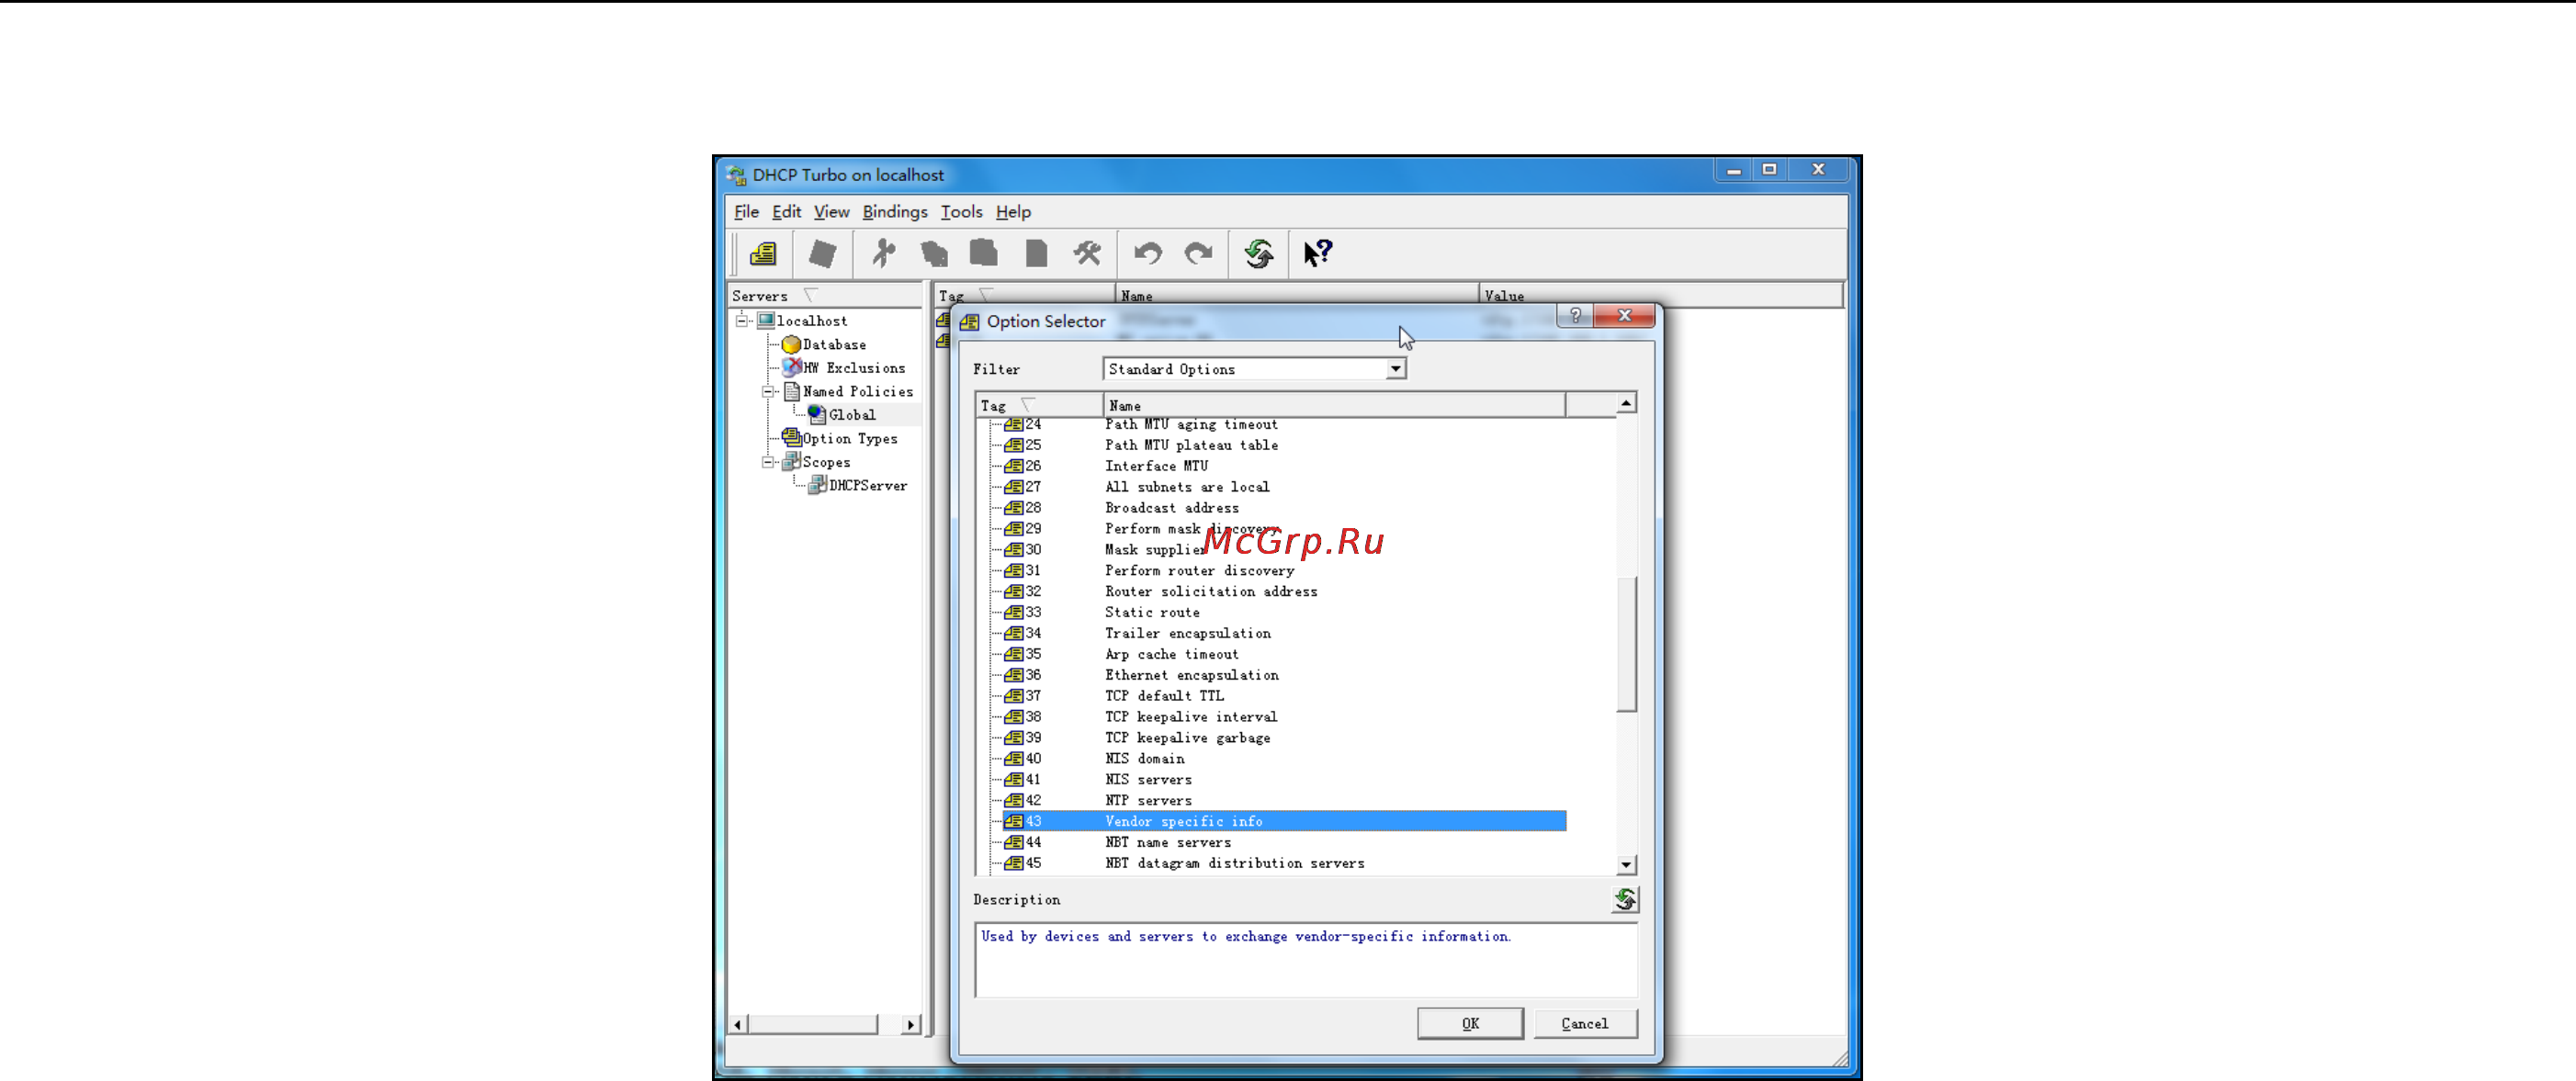Select the NTP servers row
This screenshot has width=2576, height=1081.
pyautogui.click(x=1284, y=800)
